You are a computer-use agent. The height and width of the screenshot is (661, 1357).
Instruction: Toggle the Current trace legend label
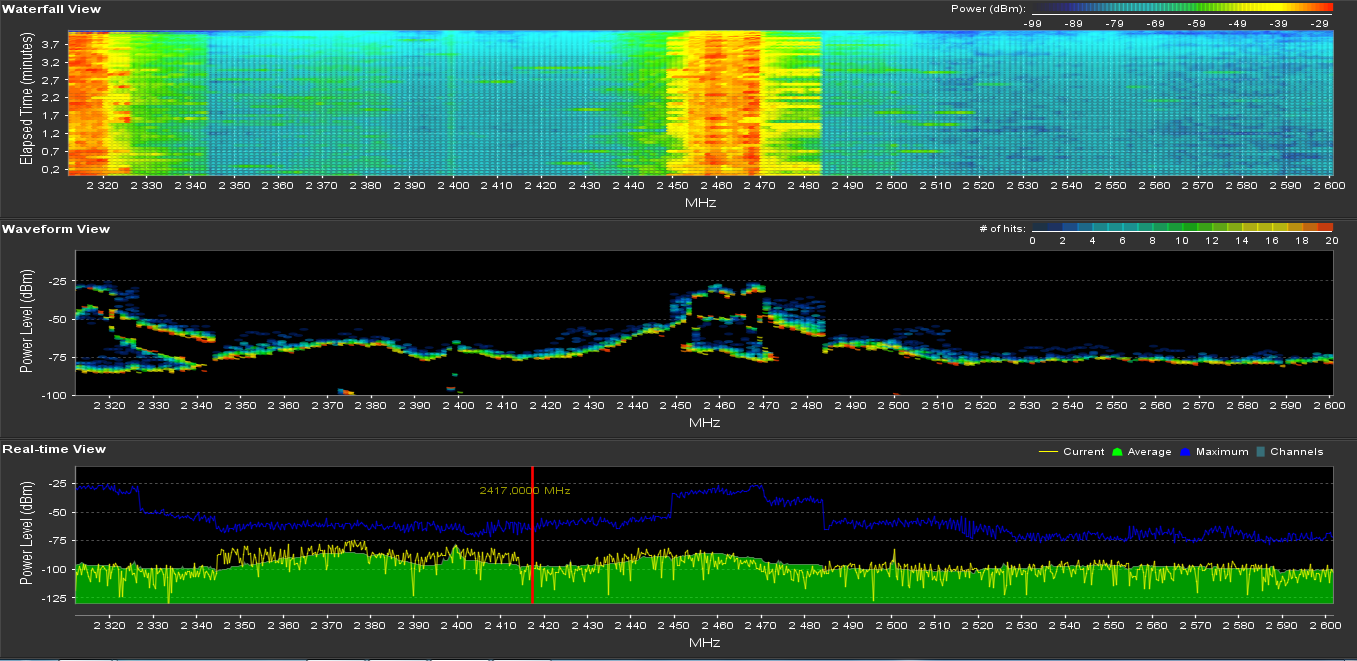point(1084,452)
